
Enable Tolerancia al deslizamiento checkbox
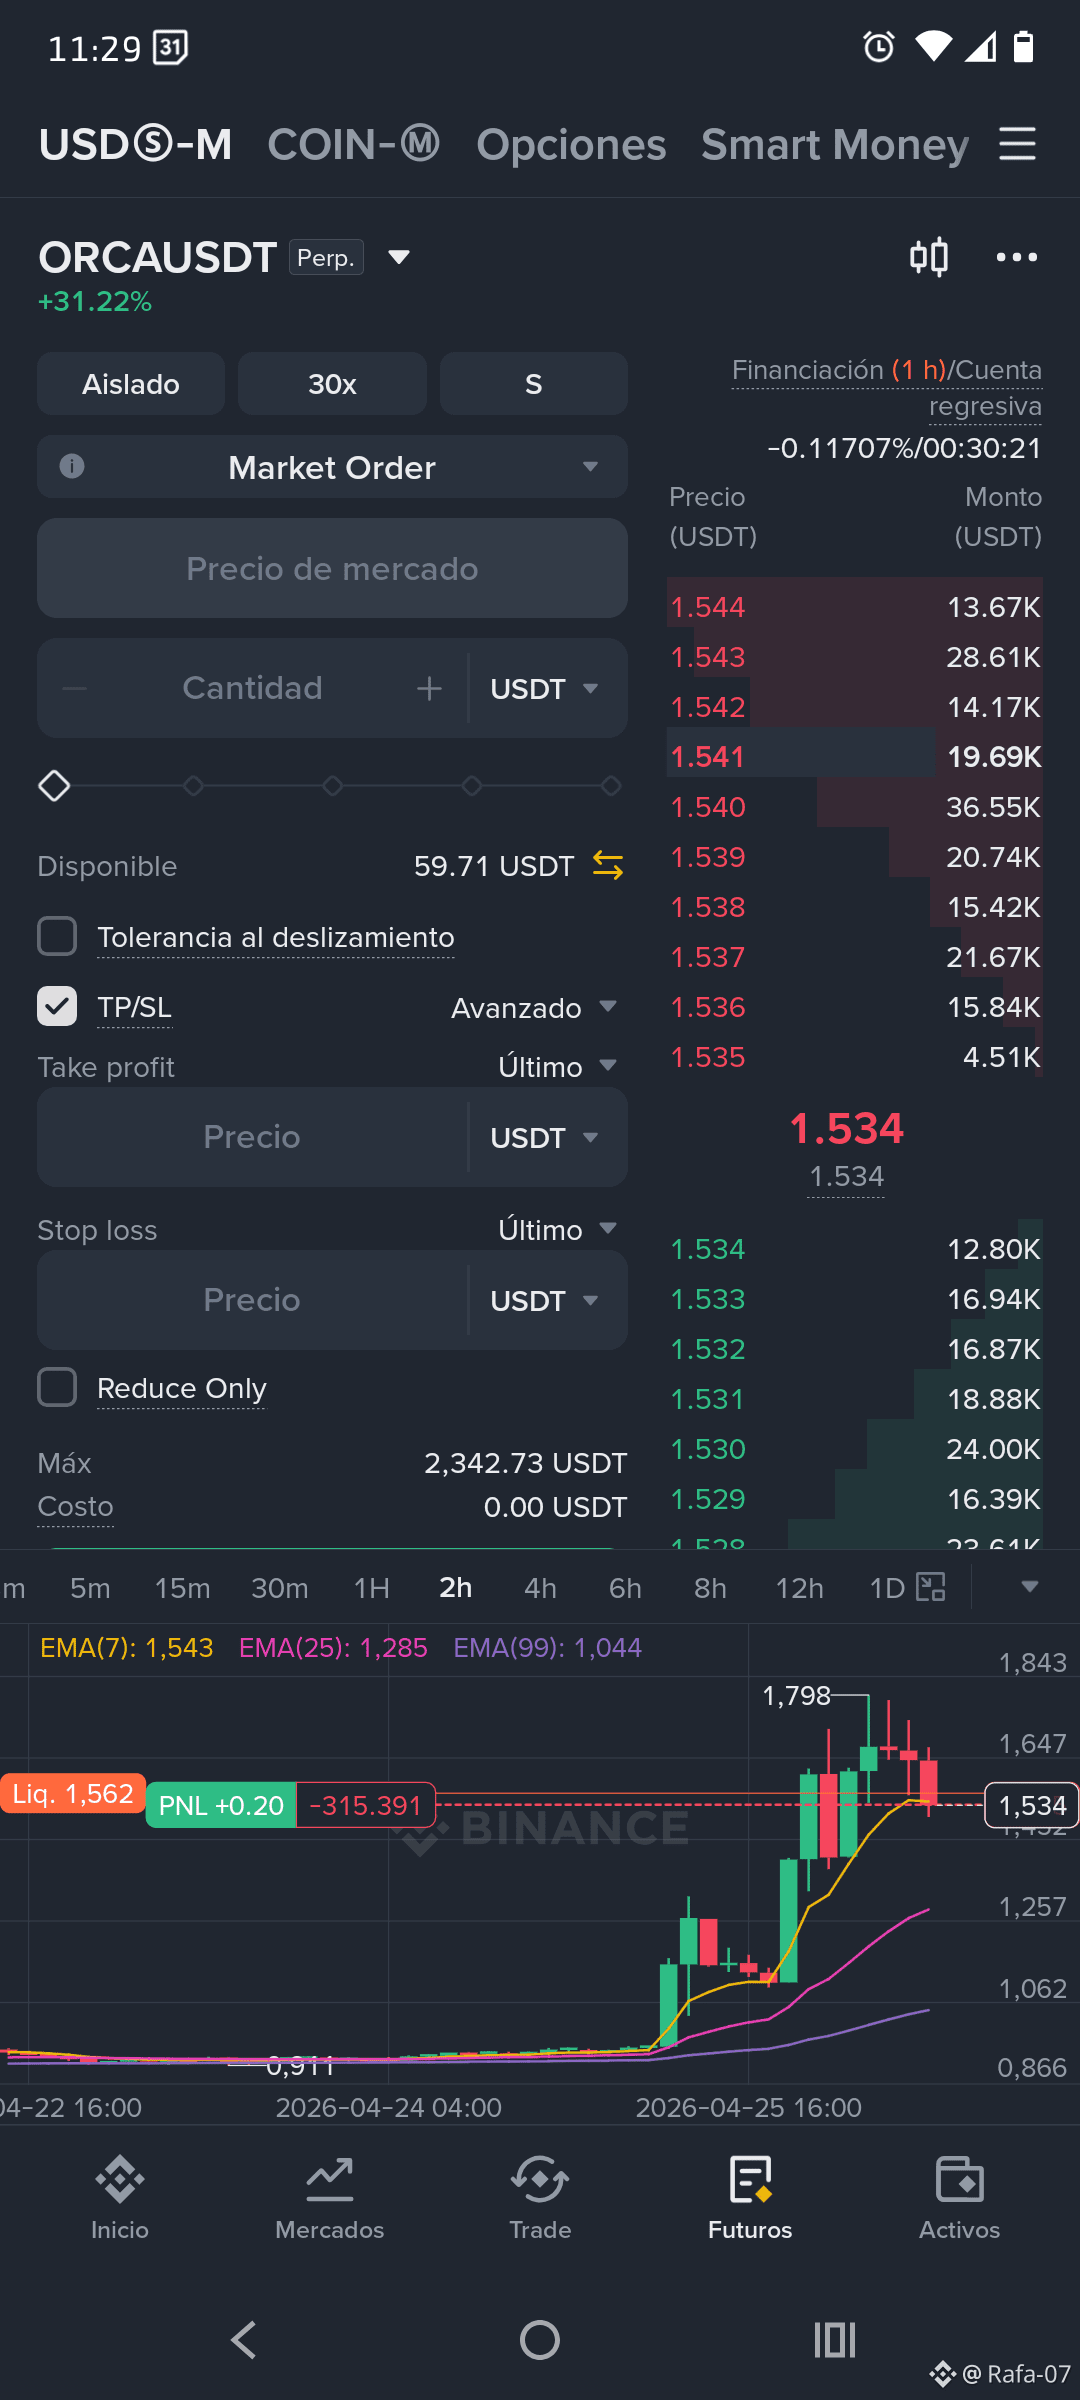(x=57, y=937)
